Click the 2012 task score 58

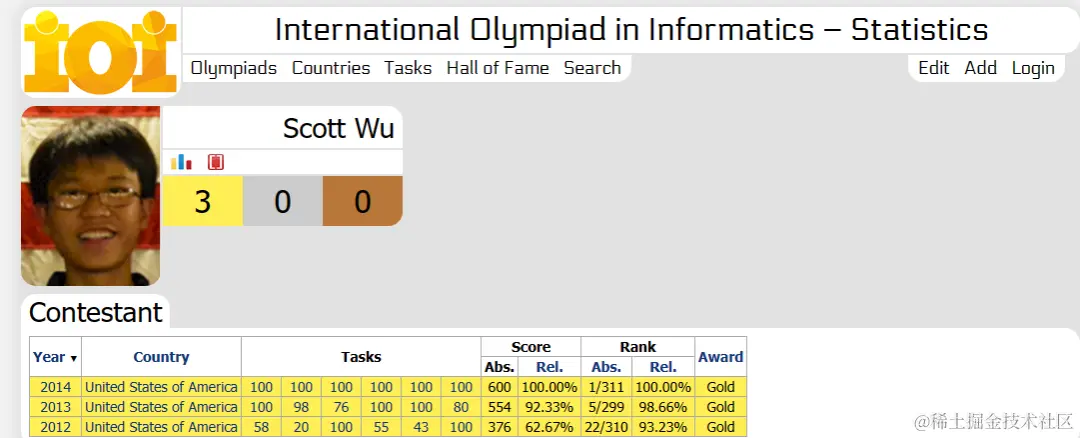261,427
